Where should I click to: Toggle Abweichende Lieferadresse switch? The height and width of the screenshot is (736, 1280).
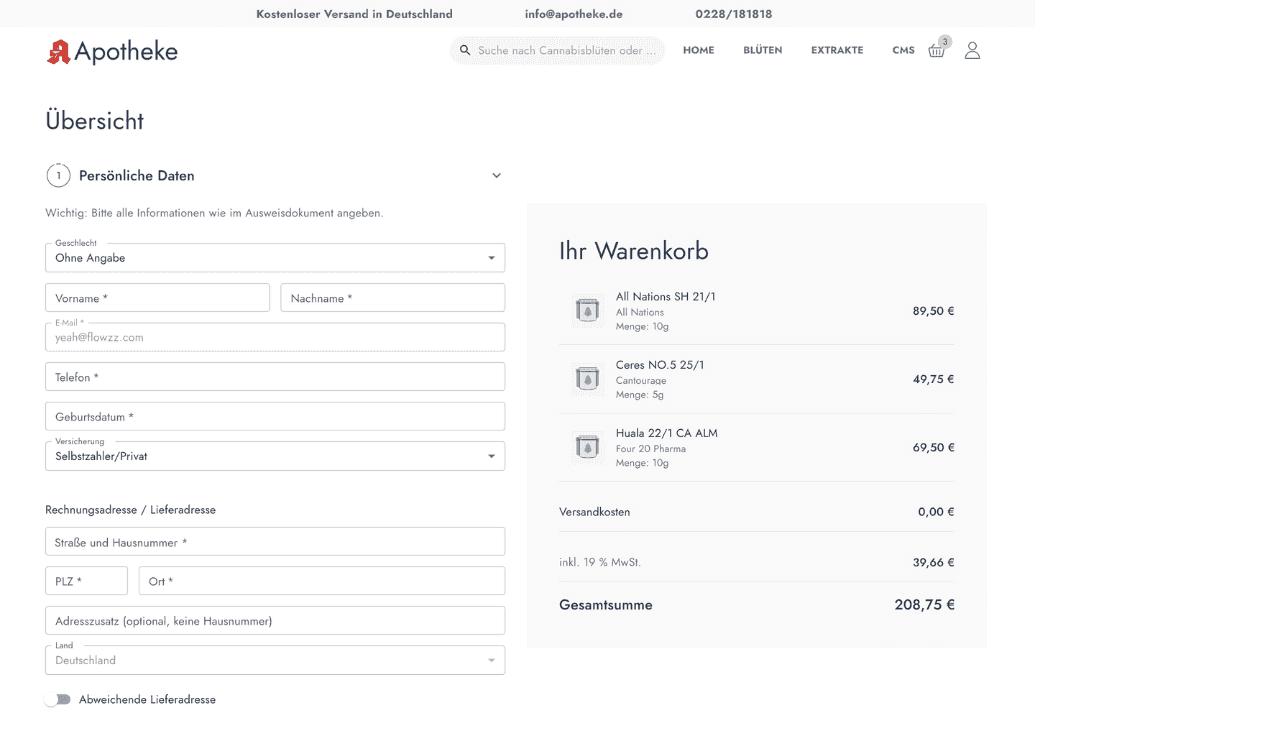pyautogui.click(x=58, y=700)
